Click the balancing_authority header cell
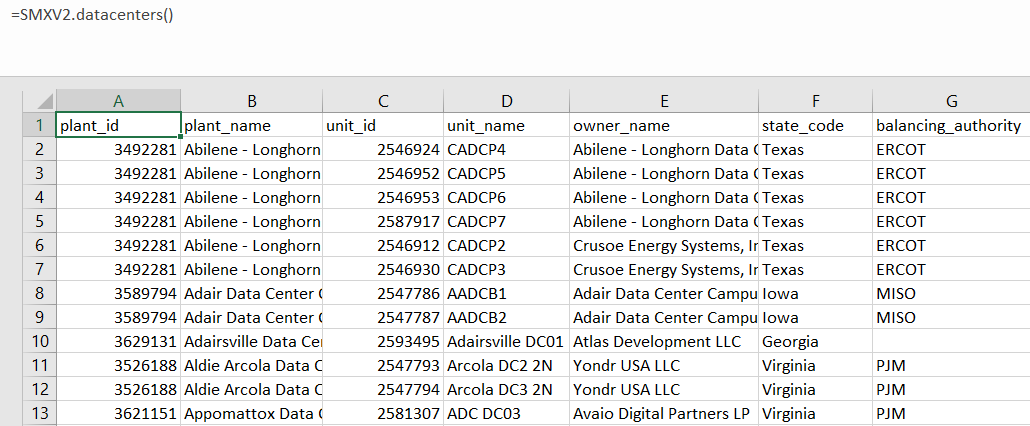This screenshot has height=426, width=1030. click(x=951, y=125)
